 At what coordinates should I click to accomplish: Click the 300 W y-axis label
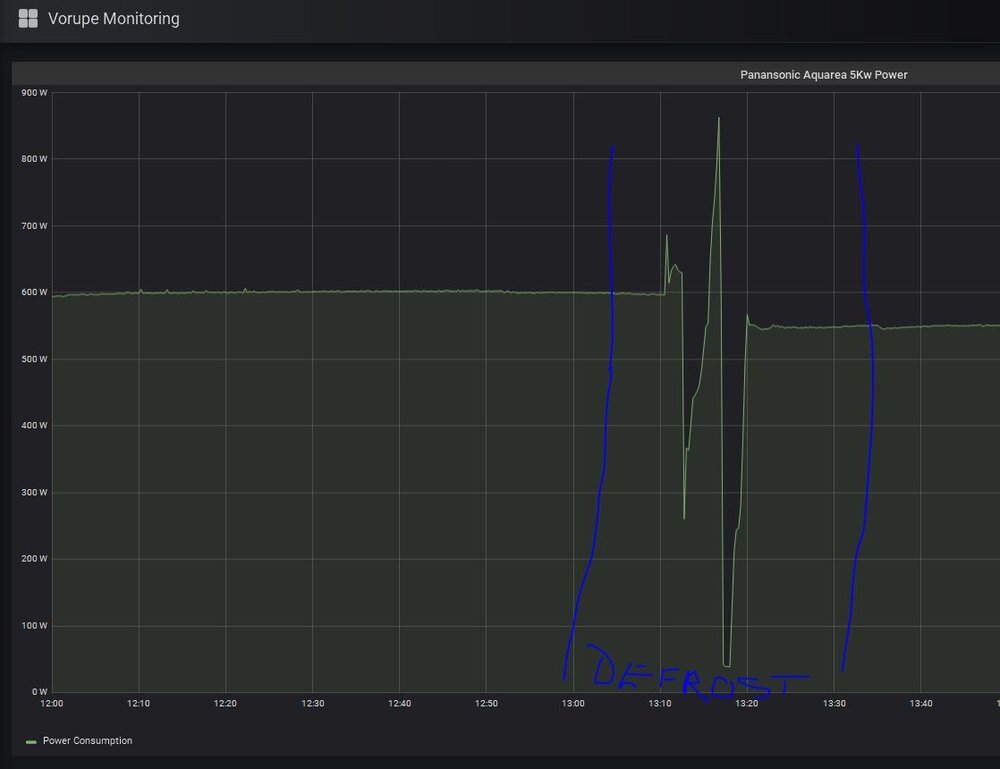34,492
